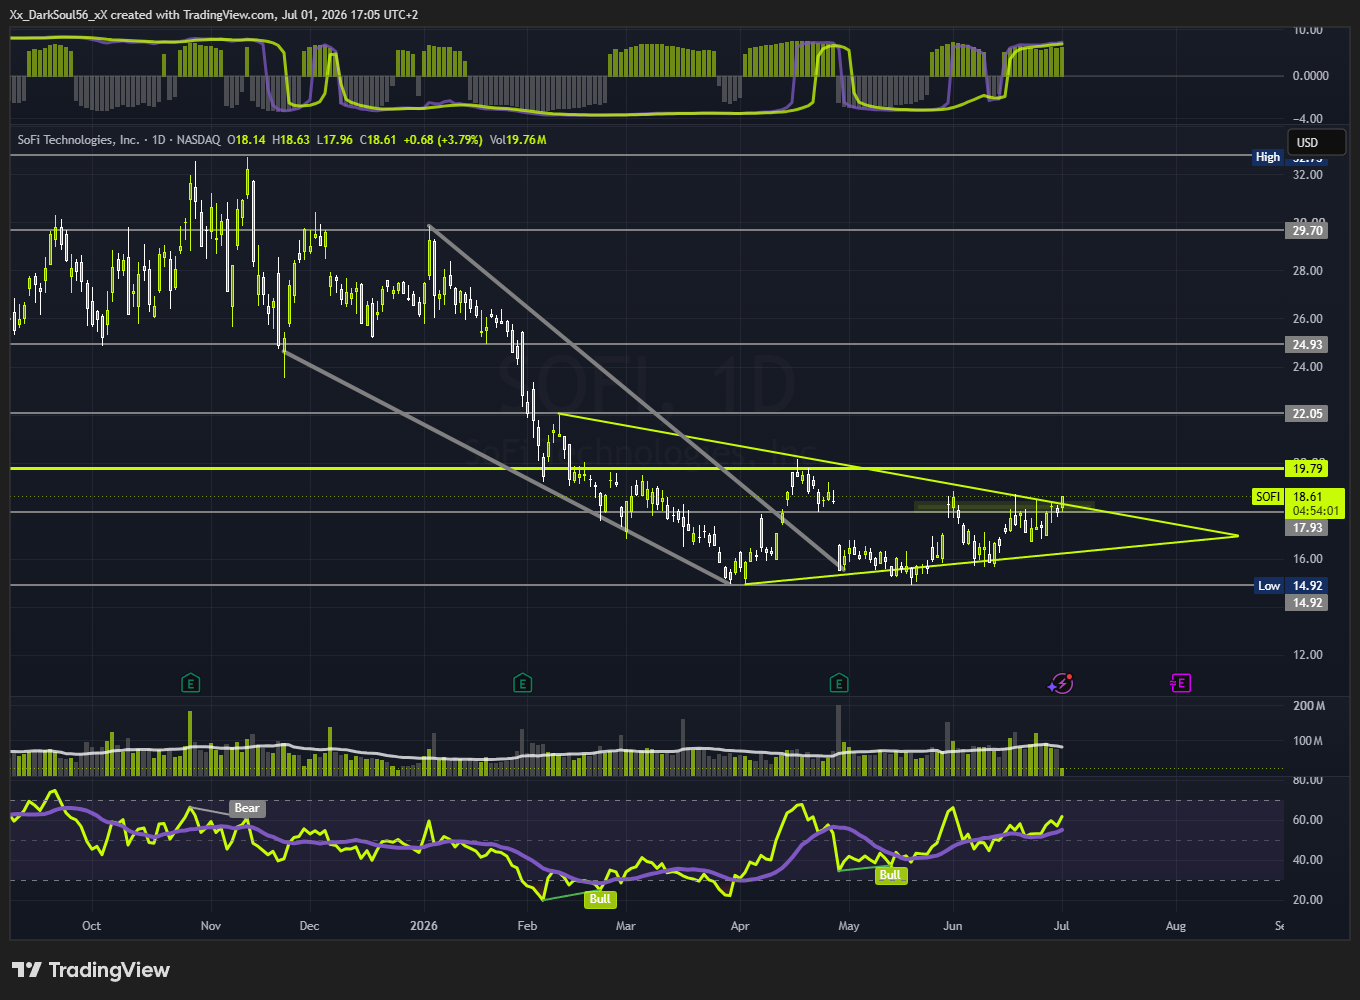This screenshot has height=1000, width=1360.
Task: Click the L17.96 low value
Action: [x=335, y=140]
